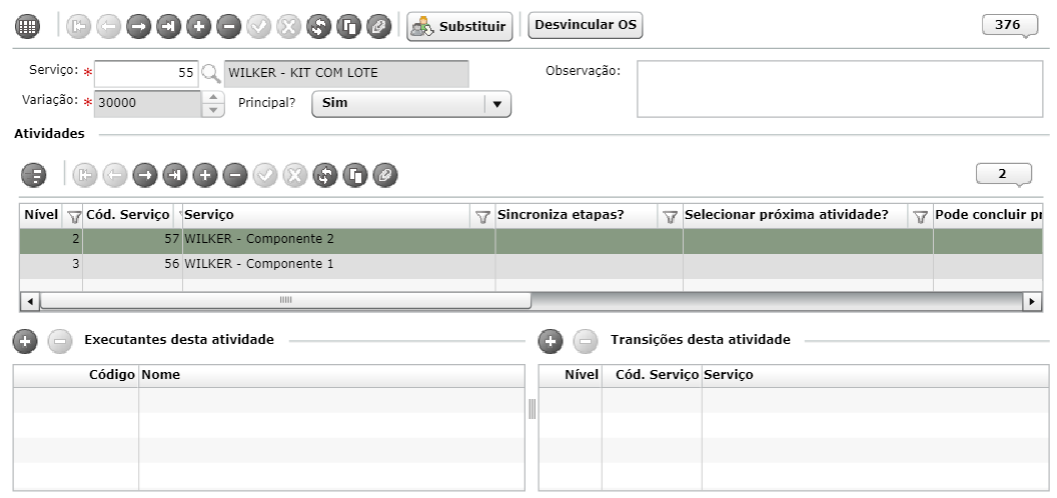The width and height of the screenshot is (1057, 498).
Task: Save activity checkmark in Atividades toolbar
Action: coord(265,176)
